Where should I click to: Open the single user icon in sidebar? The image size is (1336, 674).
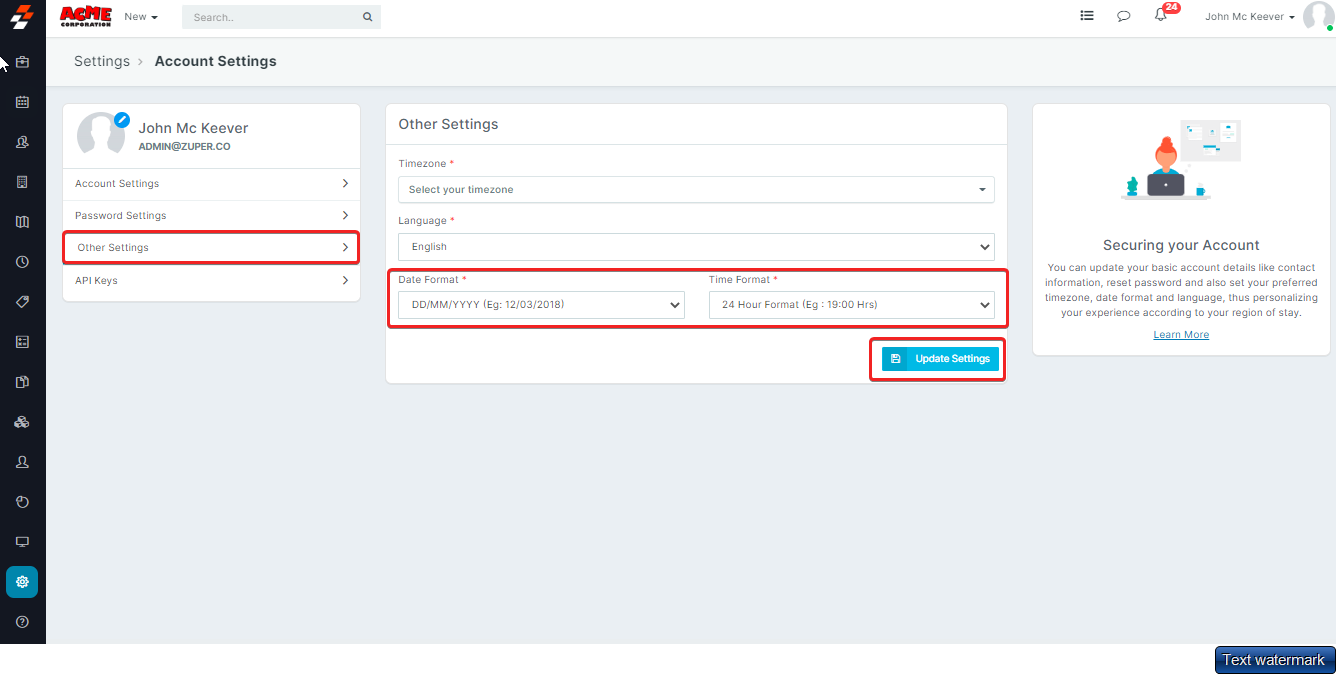(x=22, y=462)
